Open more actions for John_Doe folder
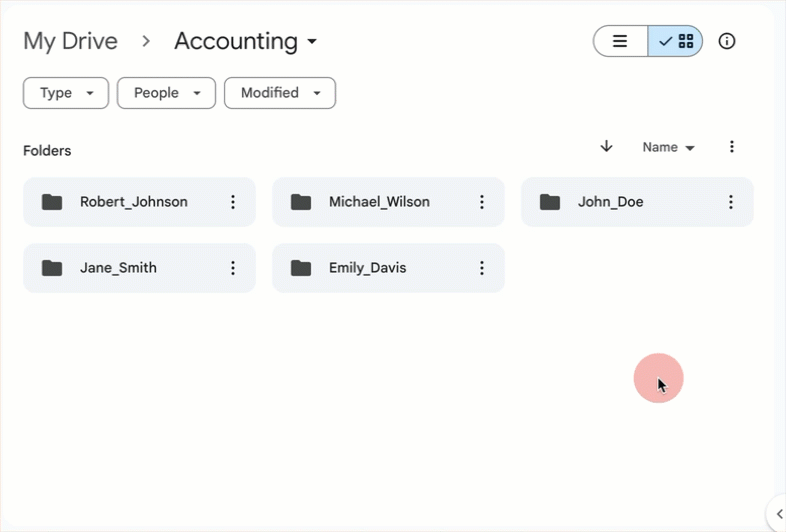 click(731, 202)
